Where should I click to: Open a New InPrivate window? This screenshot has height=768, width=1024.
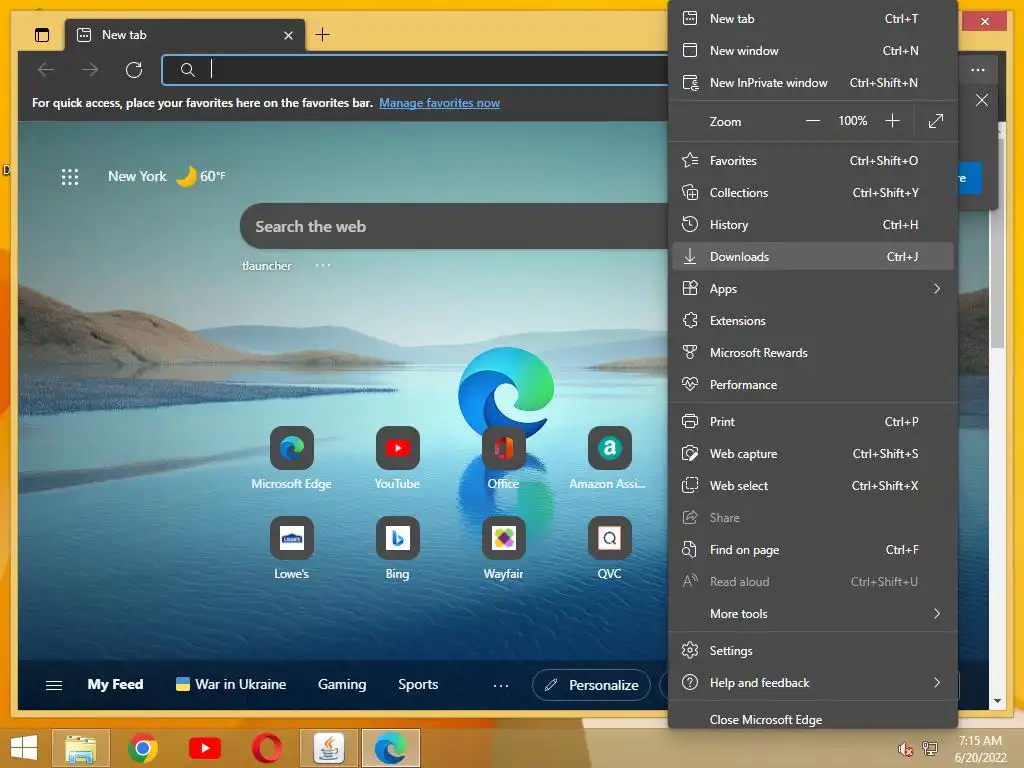[x=812, y=83]
